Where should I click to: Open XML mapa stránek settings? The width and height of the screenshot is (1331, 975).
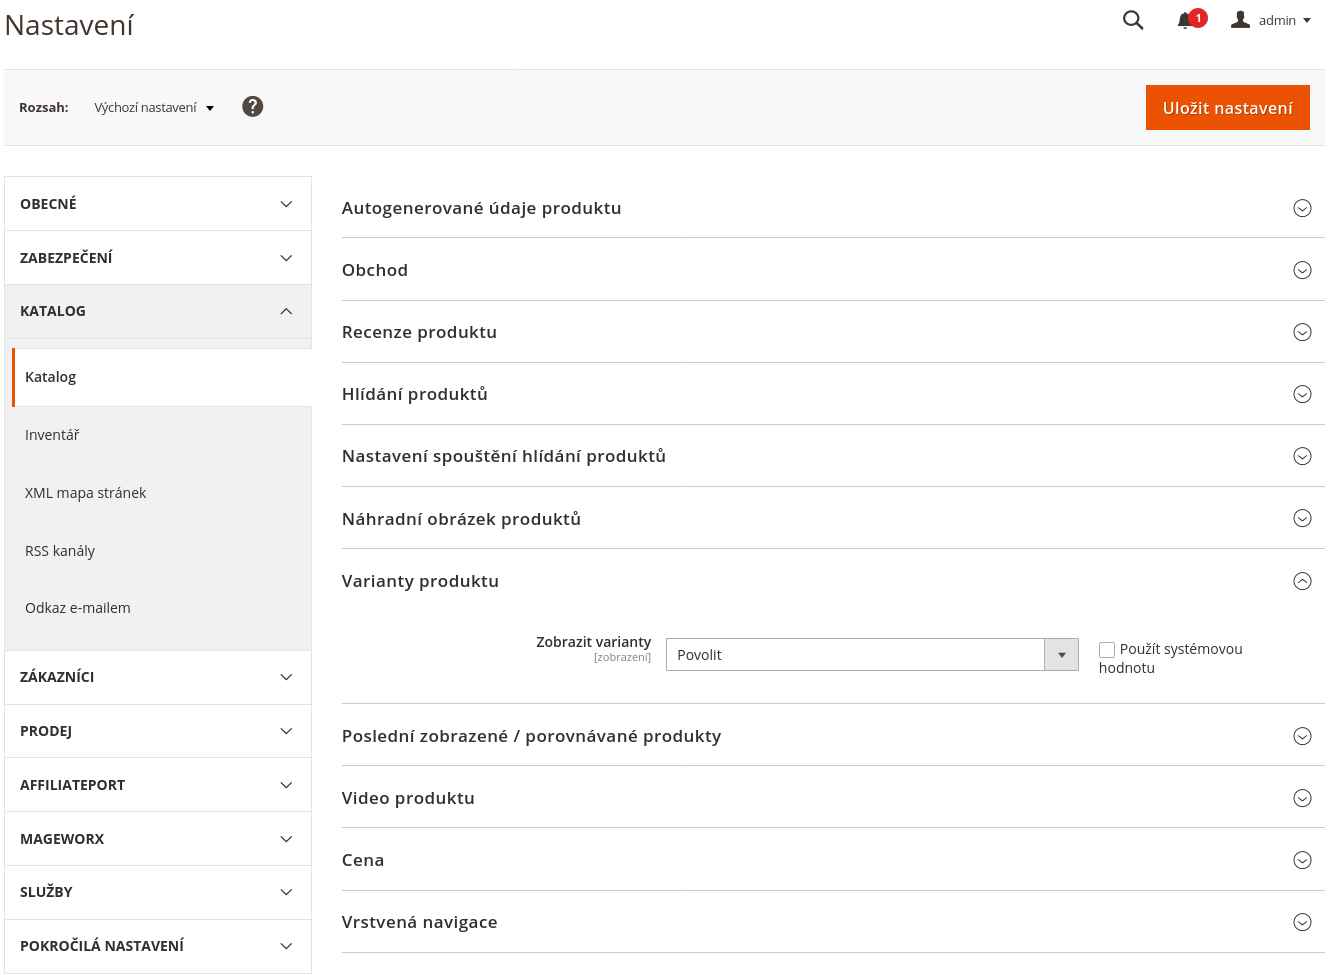pyautogui.click(x=162, y=493)
